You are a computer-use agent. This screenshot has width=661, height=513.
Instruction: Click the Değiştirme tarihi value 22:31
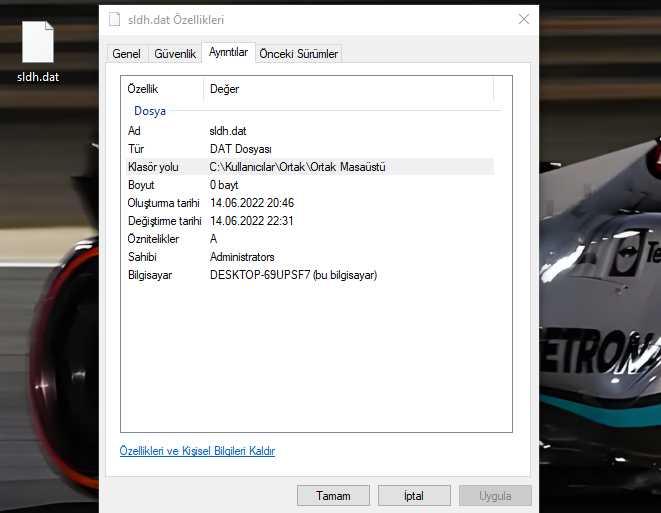tap(252, 221)
